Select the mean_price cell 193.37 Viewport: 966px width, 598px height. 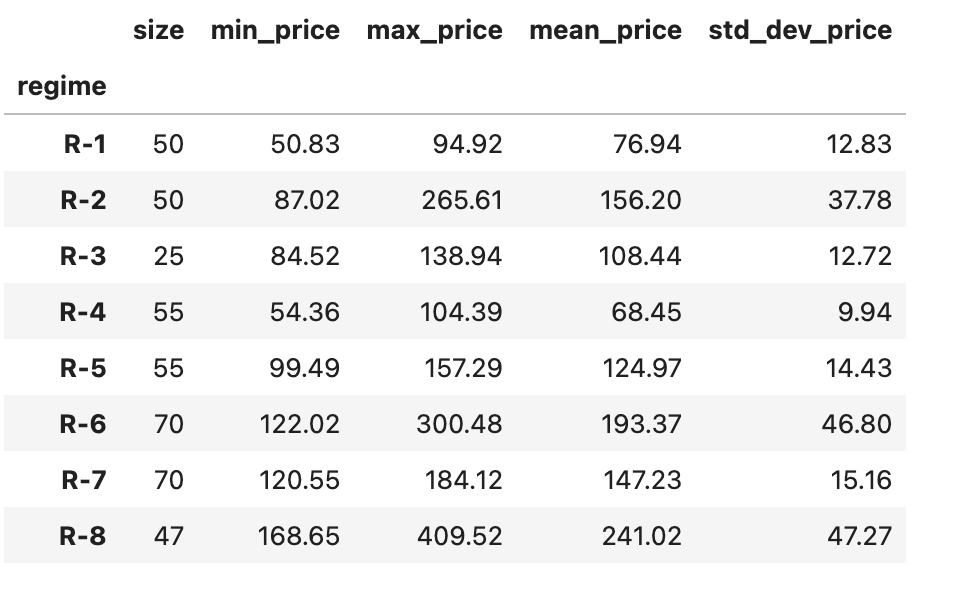click(x=641, y=424)
